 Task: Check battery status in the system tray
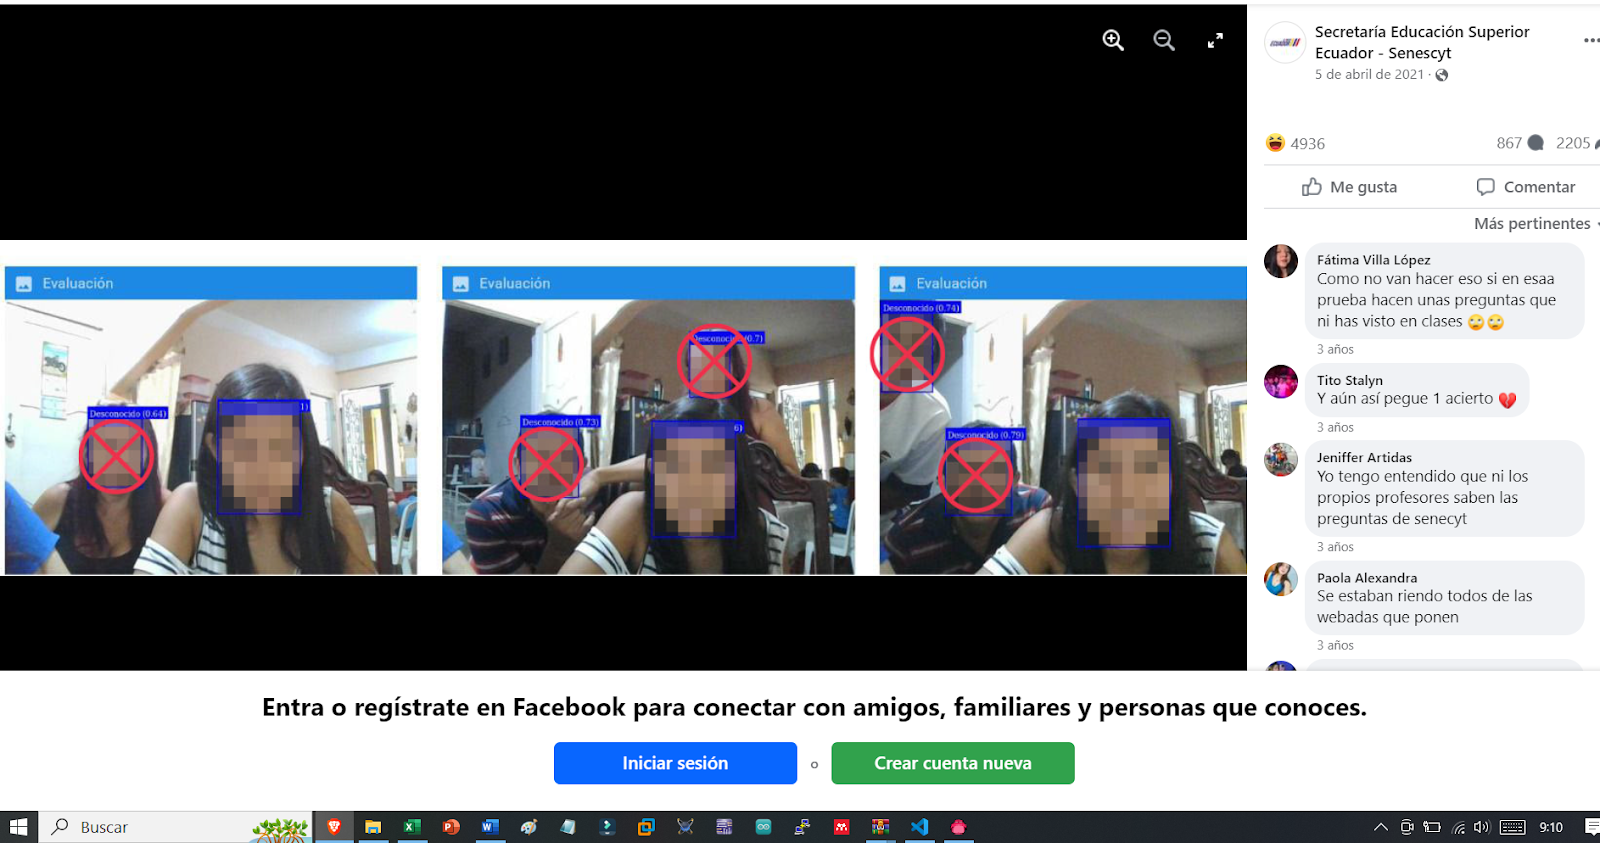pyautogui.click(x=1432, y=827)
